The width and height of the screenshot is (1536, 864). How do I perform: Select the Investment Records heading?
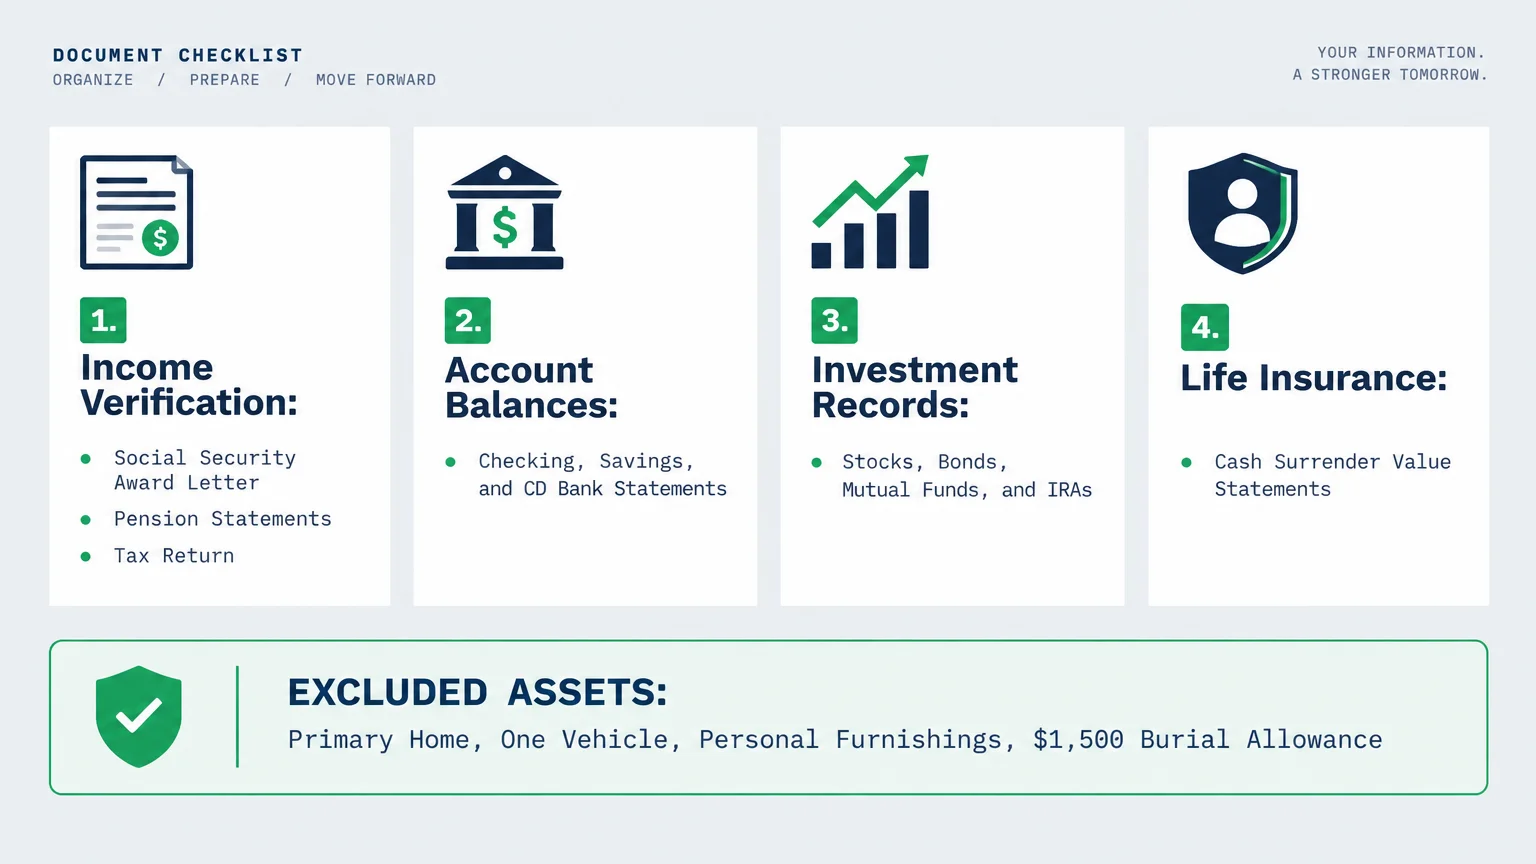click(x=914, y=388)
